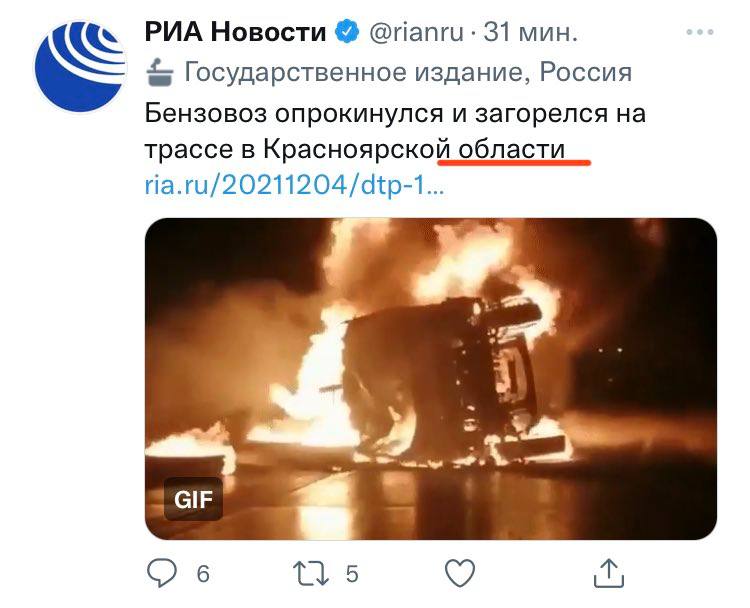Click the reply speech bubble icon
750x608 pixels.
pyautogui.click(x=162, y=573)
